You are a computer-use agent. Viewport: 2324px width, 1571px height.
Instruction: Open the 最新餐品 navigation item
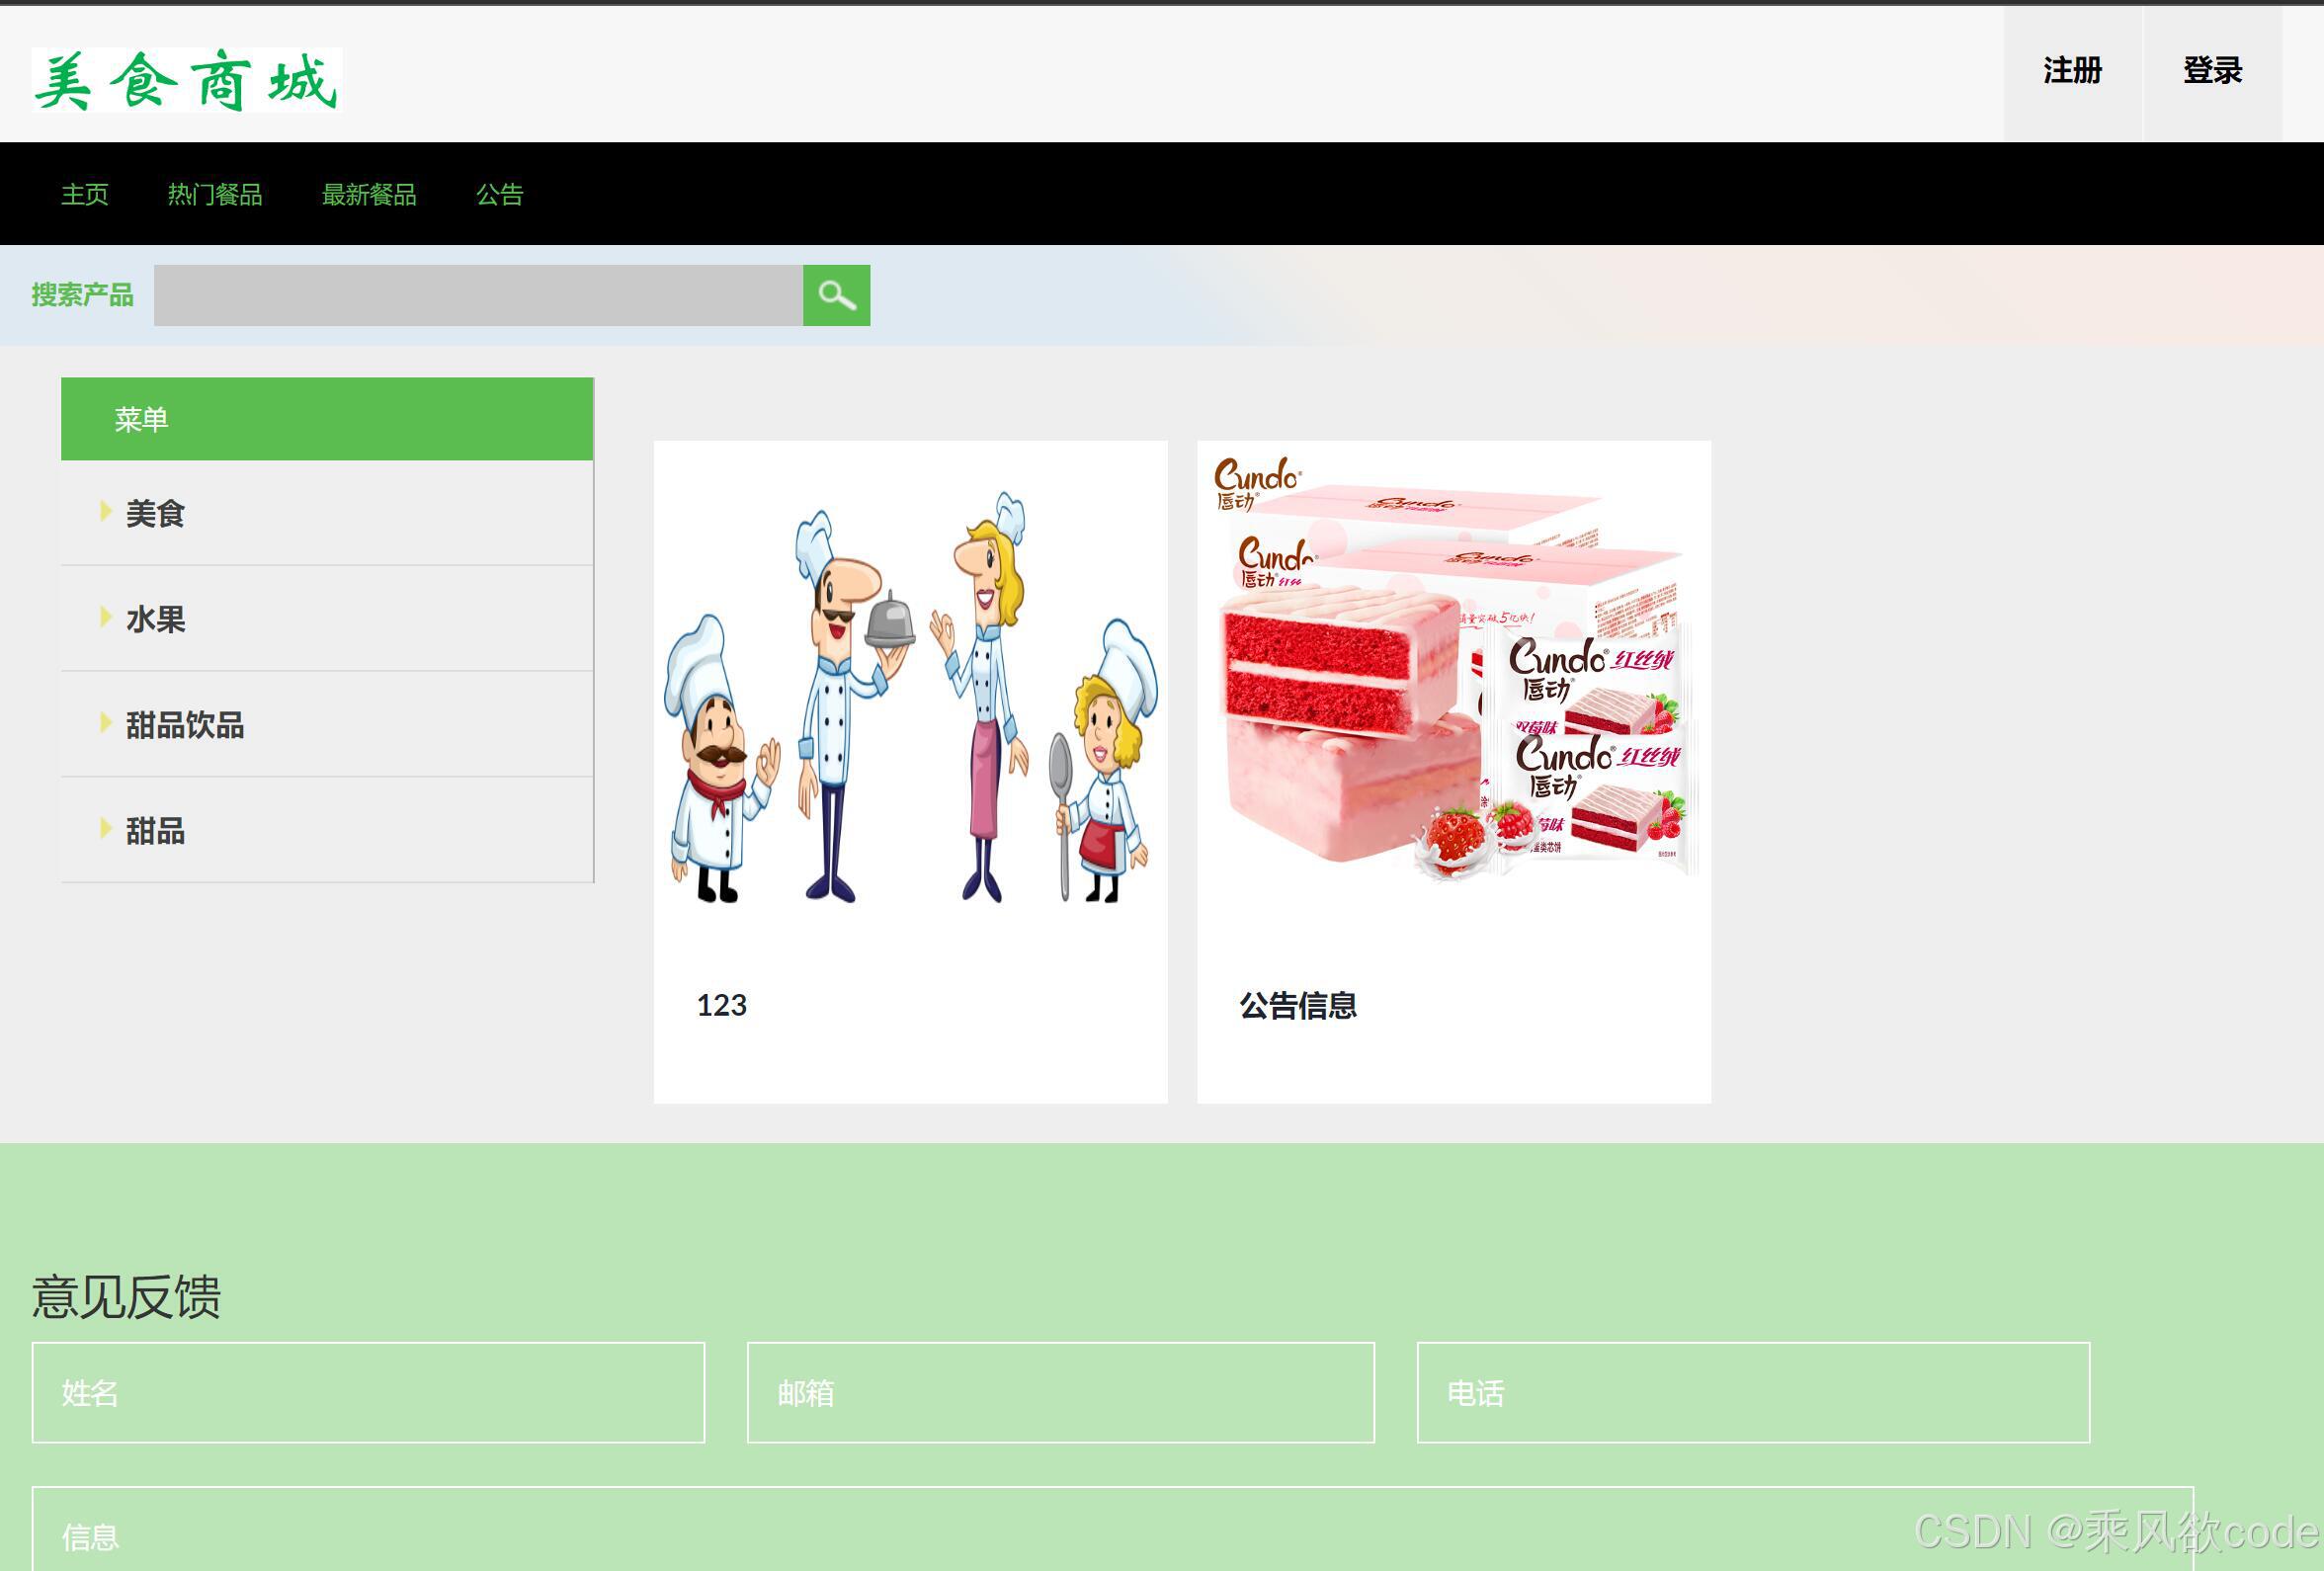pyautogui.click(x=369, y=195)
